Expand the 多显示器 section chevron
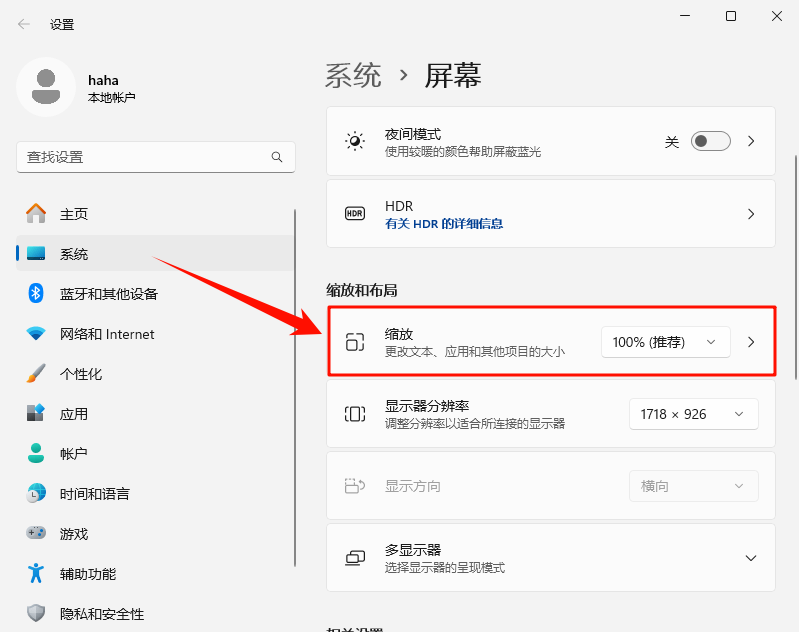 click(751, 558)
